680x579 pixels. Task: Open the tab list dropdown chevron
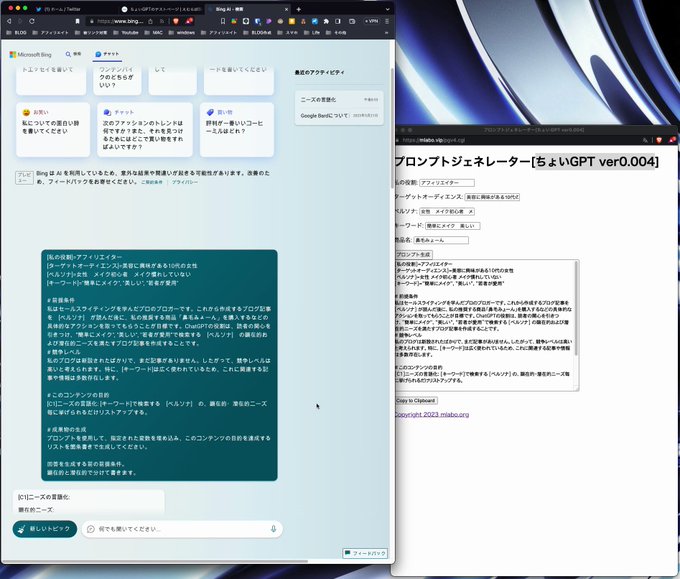387,9
